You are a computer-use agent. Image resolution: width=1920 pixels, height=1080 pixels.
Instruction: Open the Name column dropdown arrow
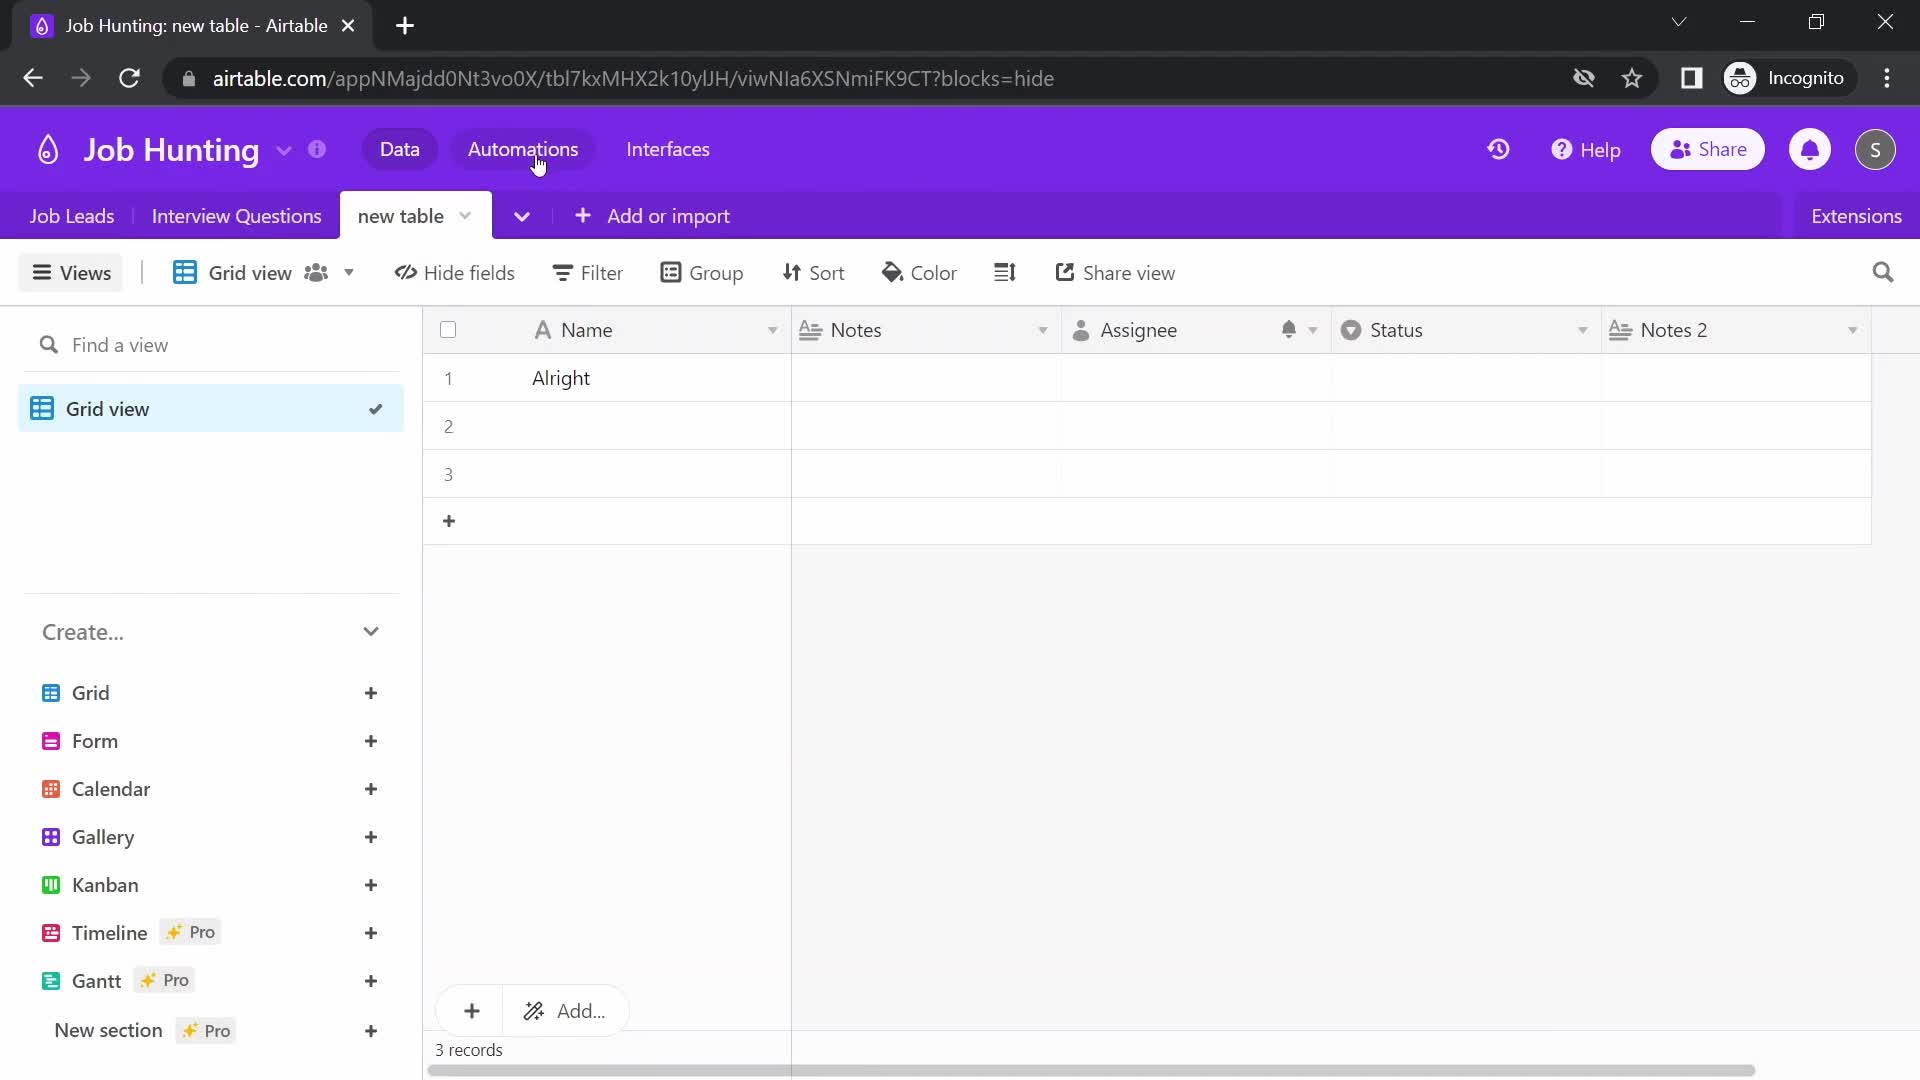(771, 330)
